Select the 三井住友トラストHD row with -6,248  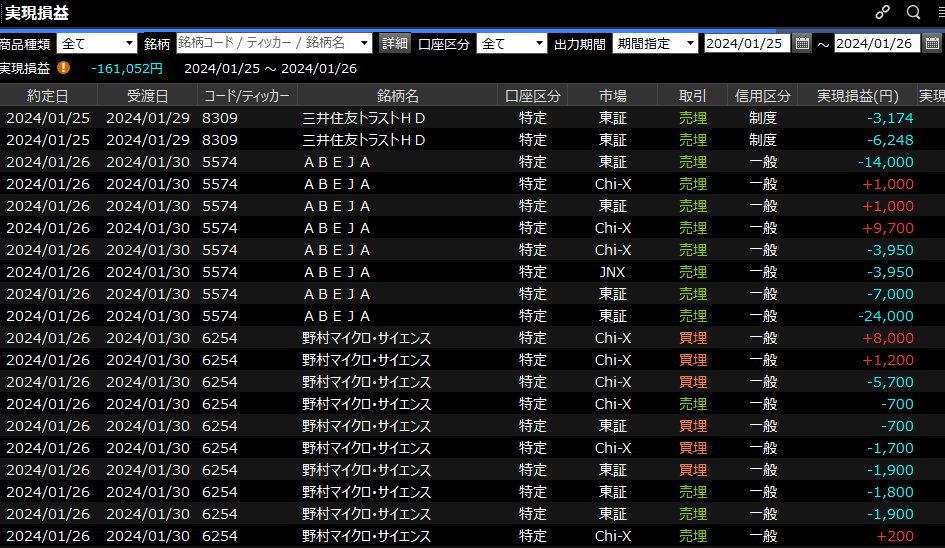[472, 140]
